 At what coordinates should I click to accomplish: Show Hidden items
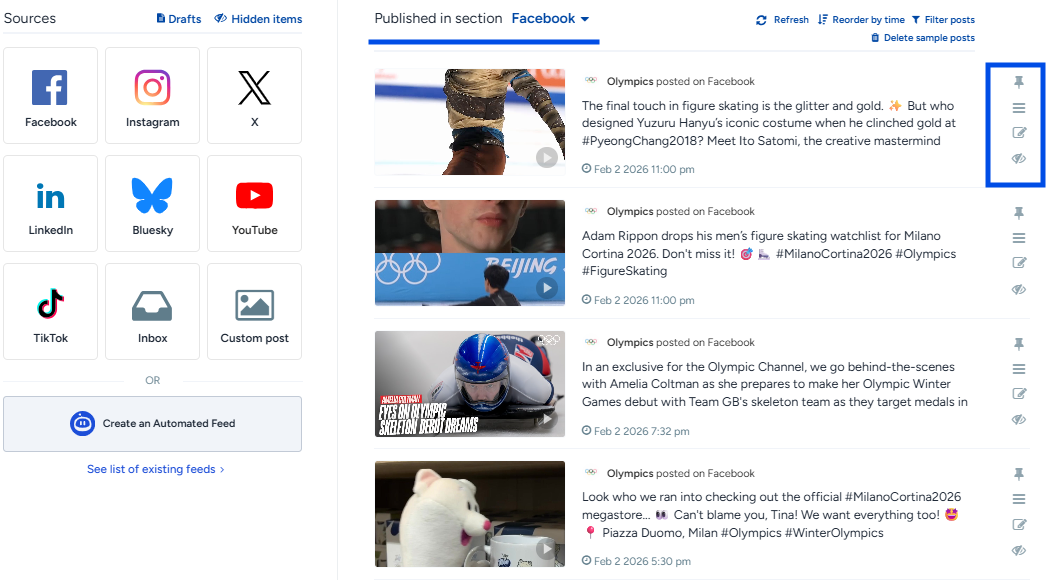(258, 19)
